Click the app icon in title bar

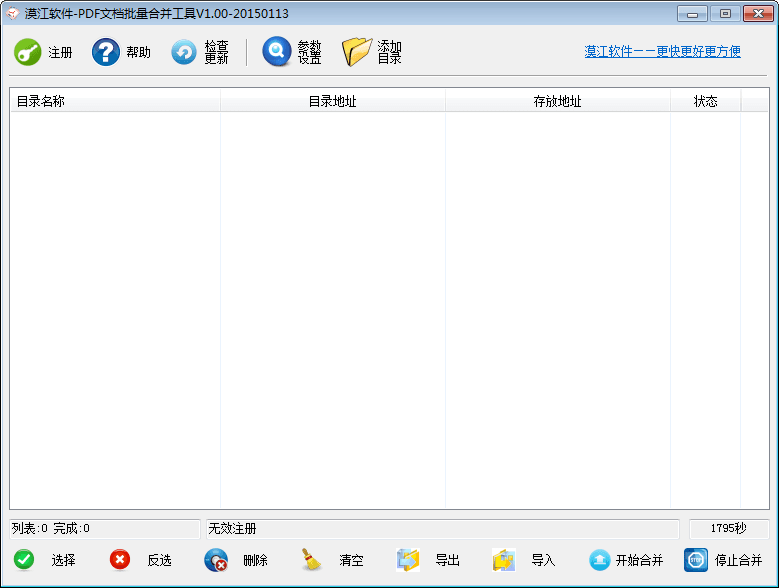[13, 13]
